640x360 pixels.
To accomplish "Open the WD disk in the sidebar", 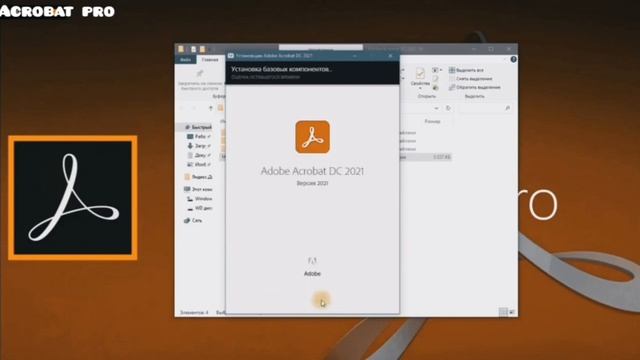I will pos(200,208).
